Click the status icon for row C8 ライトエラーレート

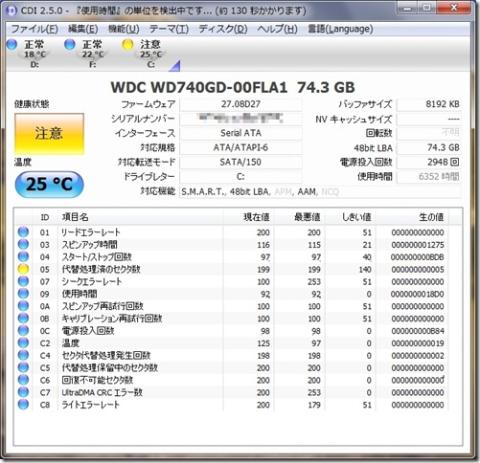[x=23, y=405]
